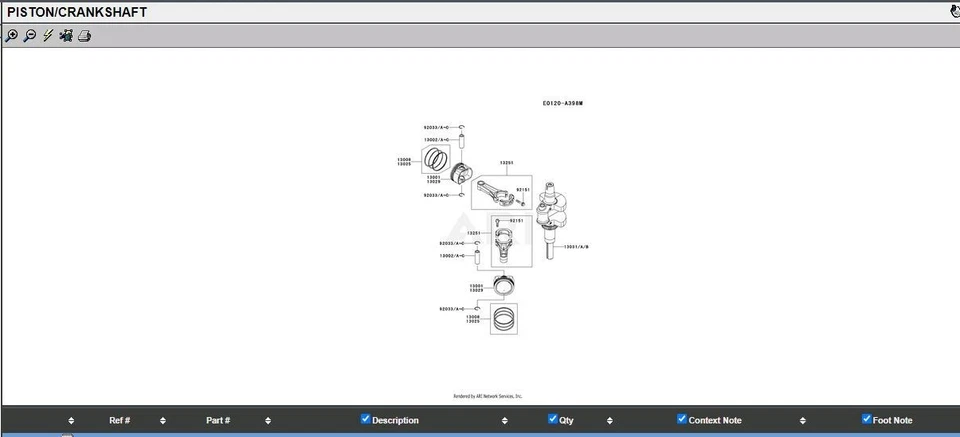Zoom in on the parts diagram

(x=11, y=36)
